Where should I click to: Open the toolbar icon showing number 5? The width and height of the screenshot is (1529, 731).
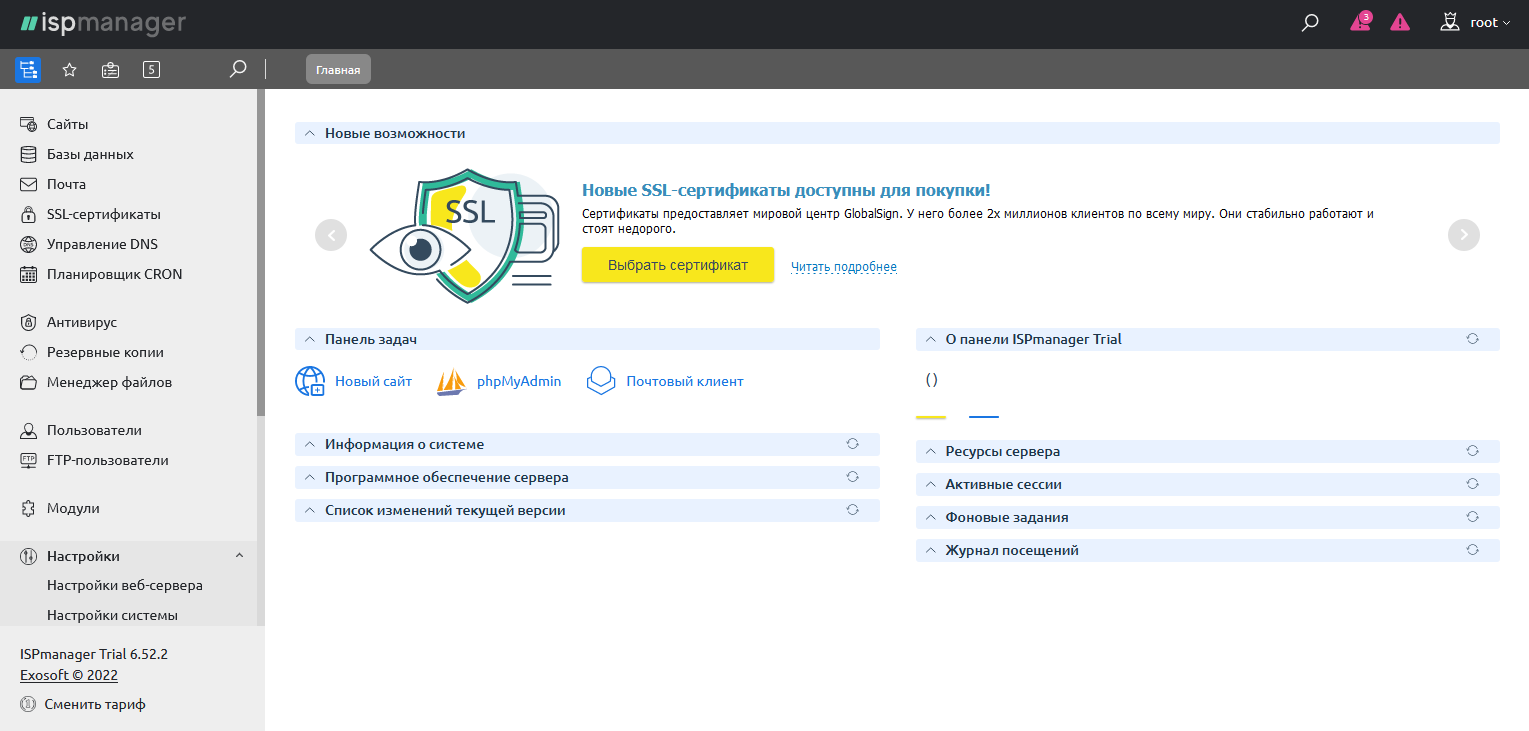(x=151, y=69)
